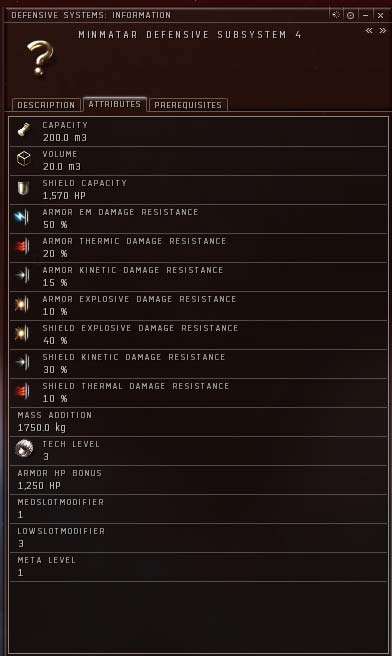Click the Shield Thermal damage resistance icon
The height and width of the screenshot is (656, 392).
click(x=22, y=391)
